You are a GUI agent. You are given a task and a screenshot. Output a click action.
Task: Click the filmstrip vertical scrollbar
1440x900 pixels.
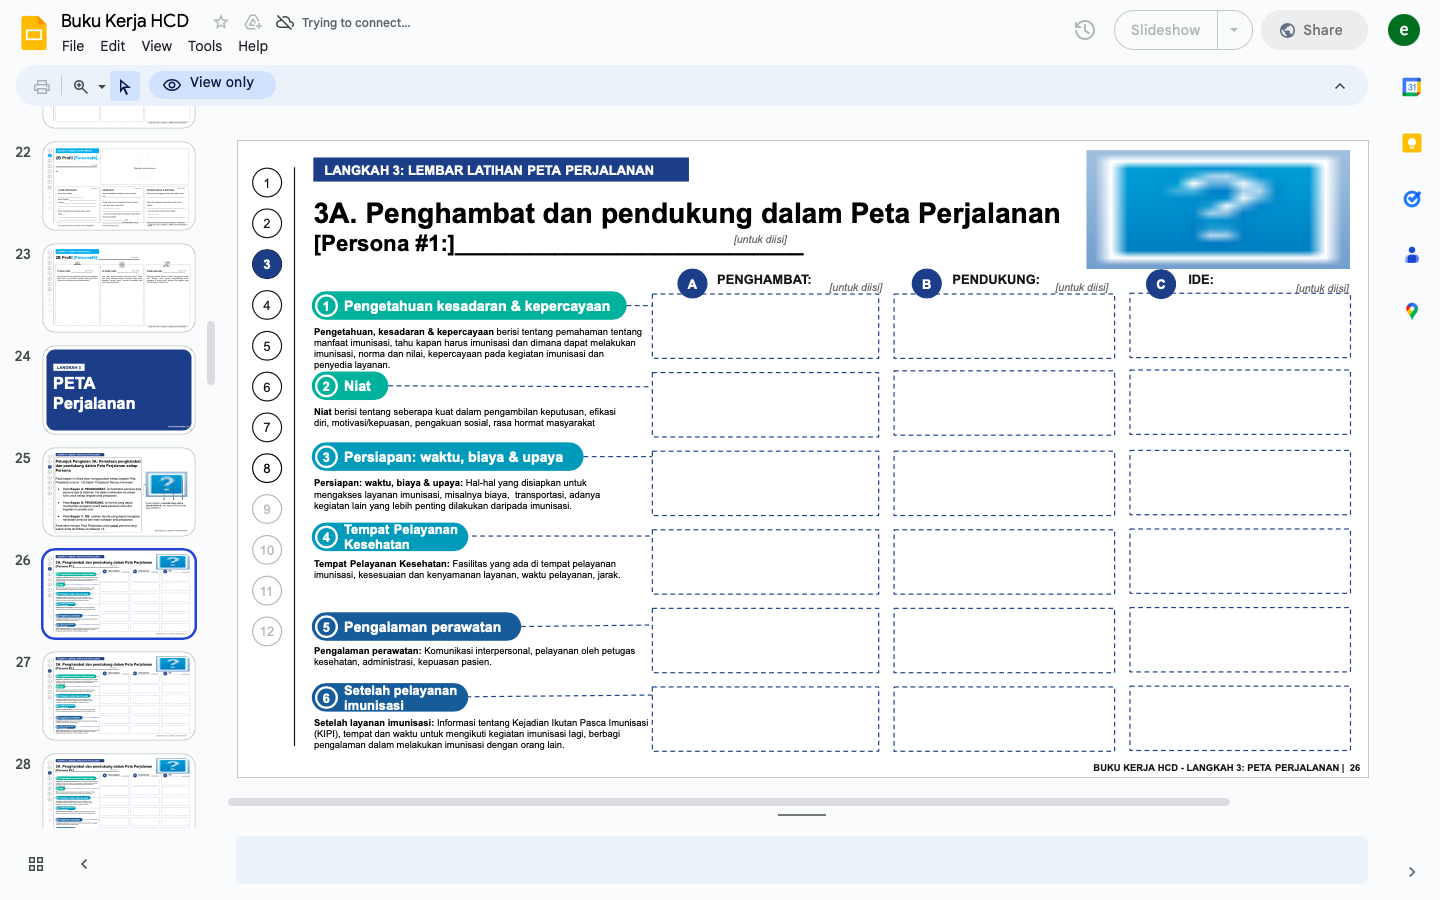coord(211,352)
